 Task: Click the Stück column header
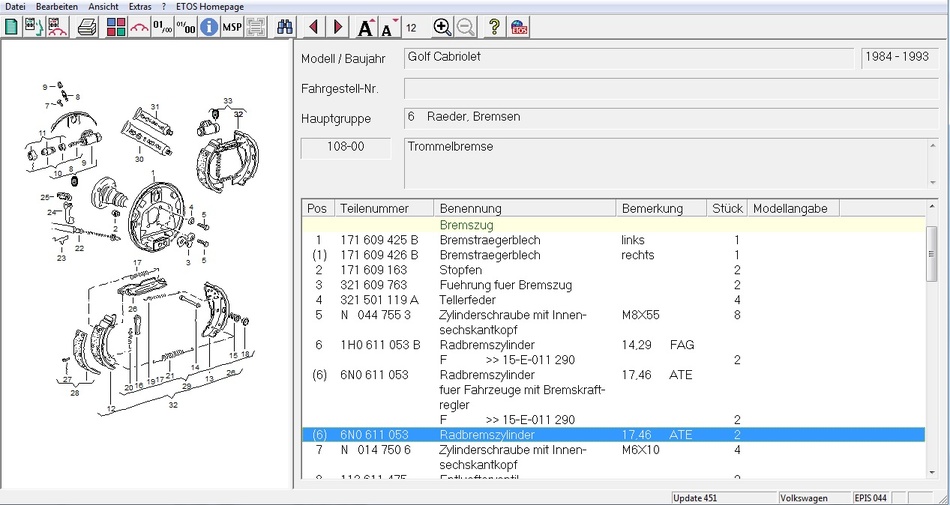point(727,208)
